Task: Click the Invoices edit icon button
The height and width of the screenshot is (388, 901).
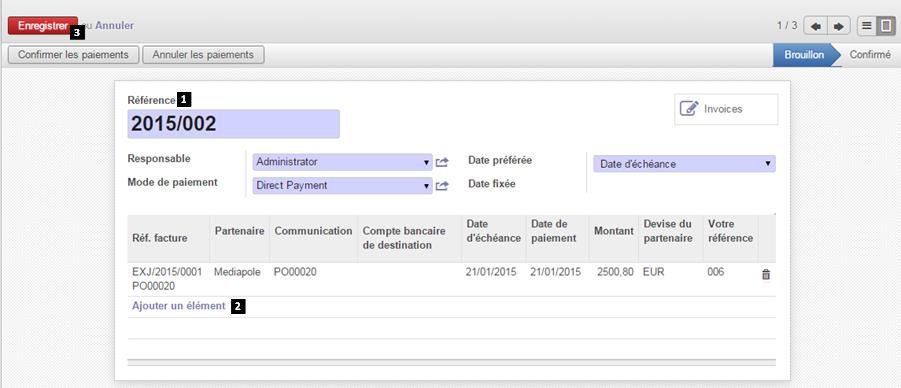Action: (x=726, y=109)
